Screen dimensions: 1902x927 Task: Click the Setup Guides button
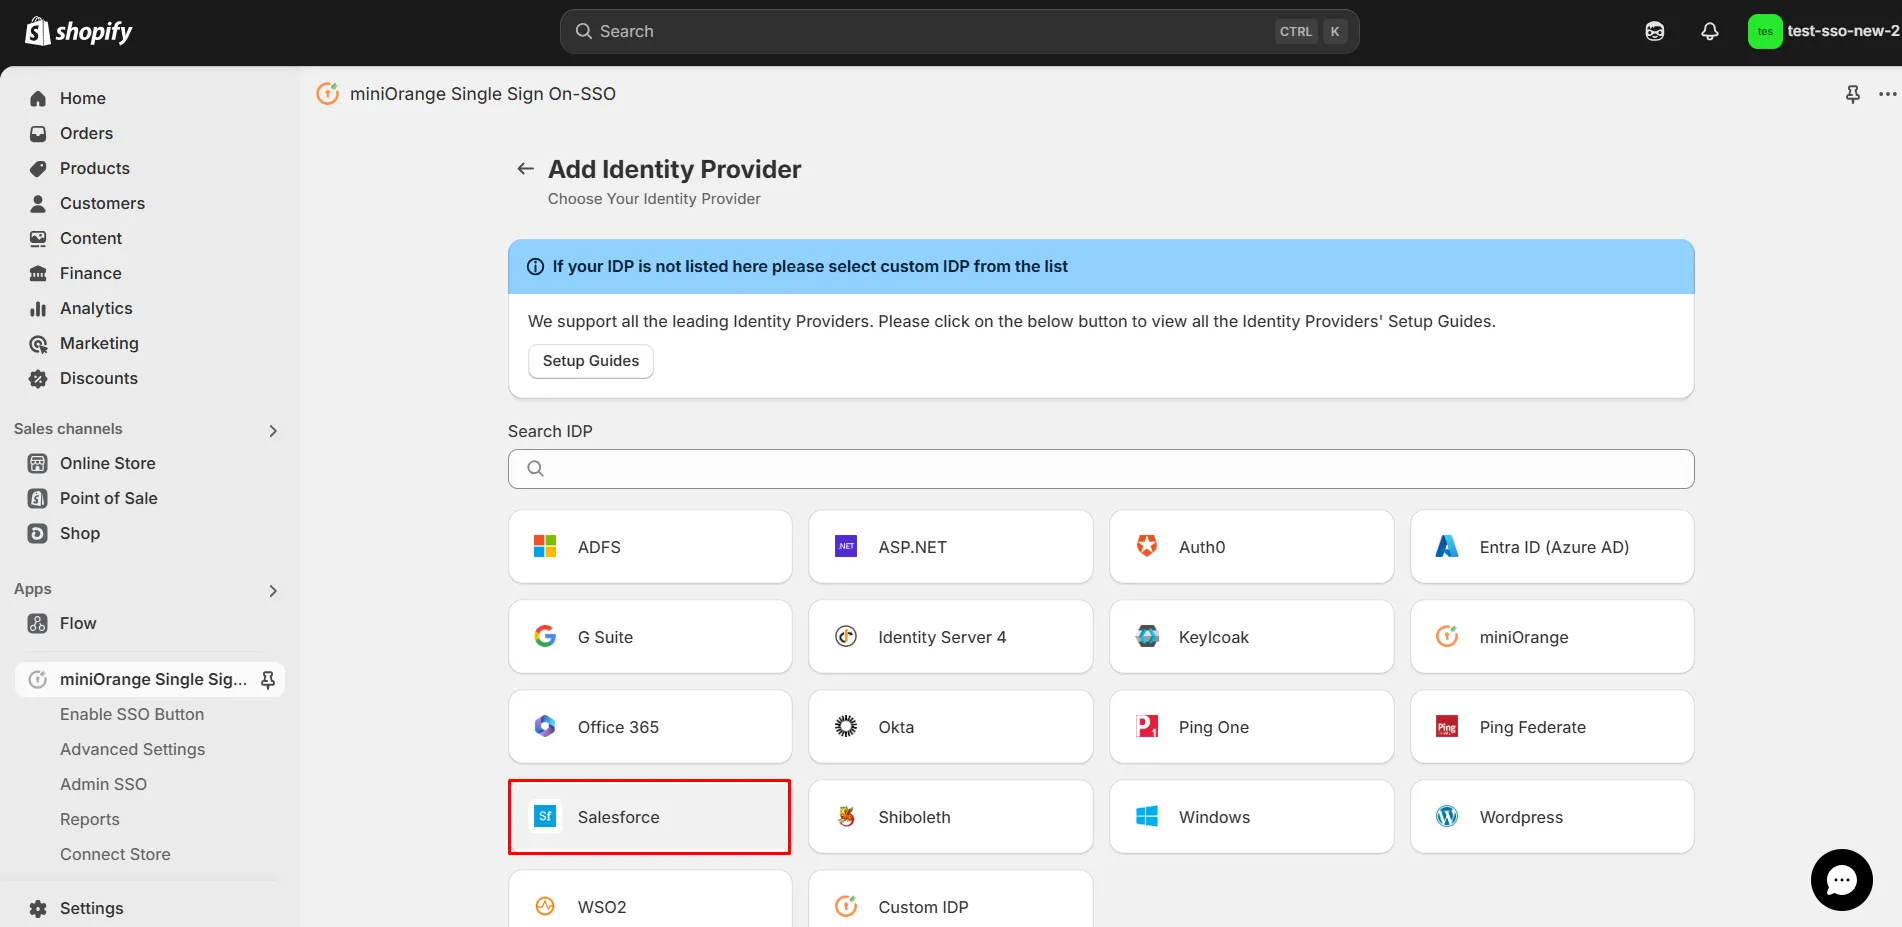click(591, 361)
